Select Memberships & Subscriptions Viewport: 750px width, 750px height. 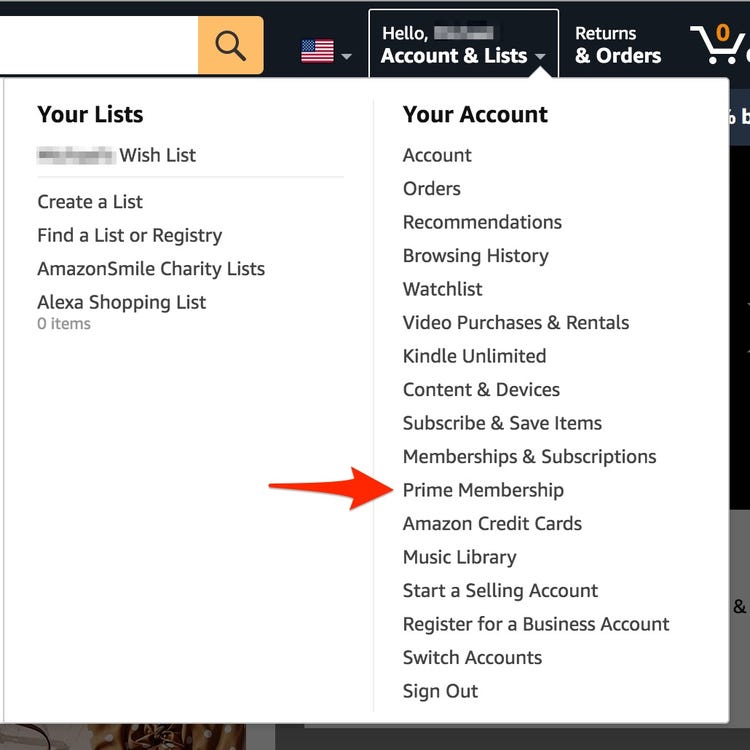[529, 457]
